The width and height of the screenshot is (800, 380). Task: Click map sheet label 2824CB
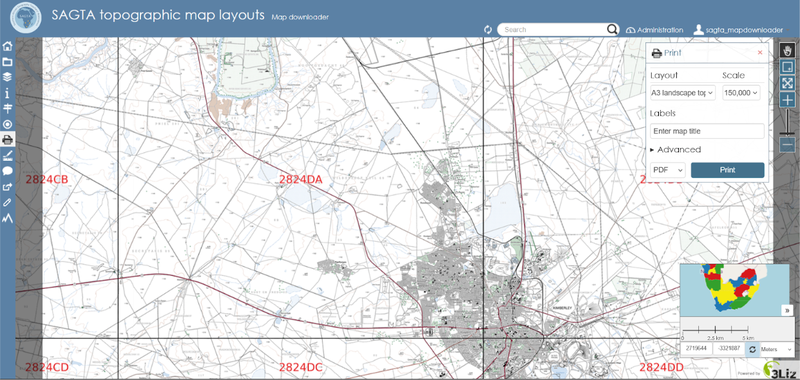[x=46, y=179]
